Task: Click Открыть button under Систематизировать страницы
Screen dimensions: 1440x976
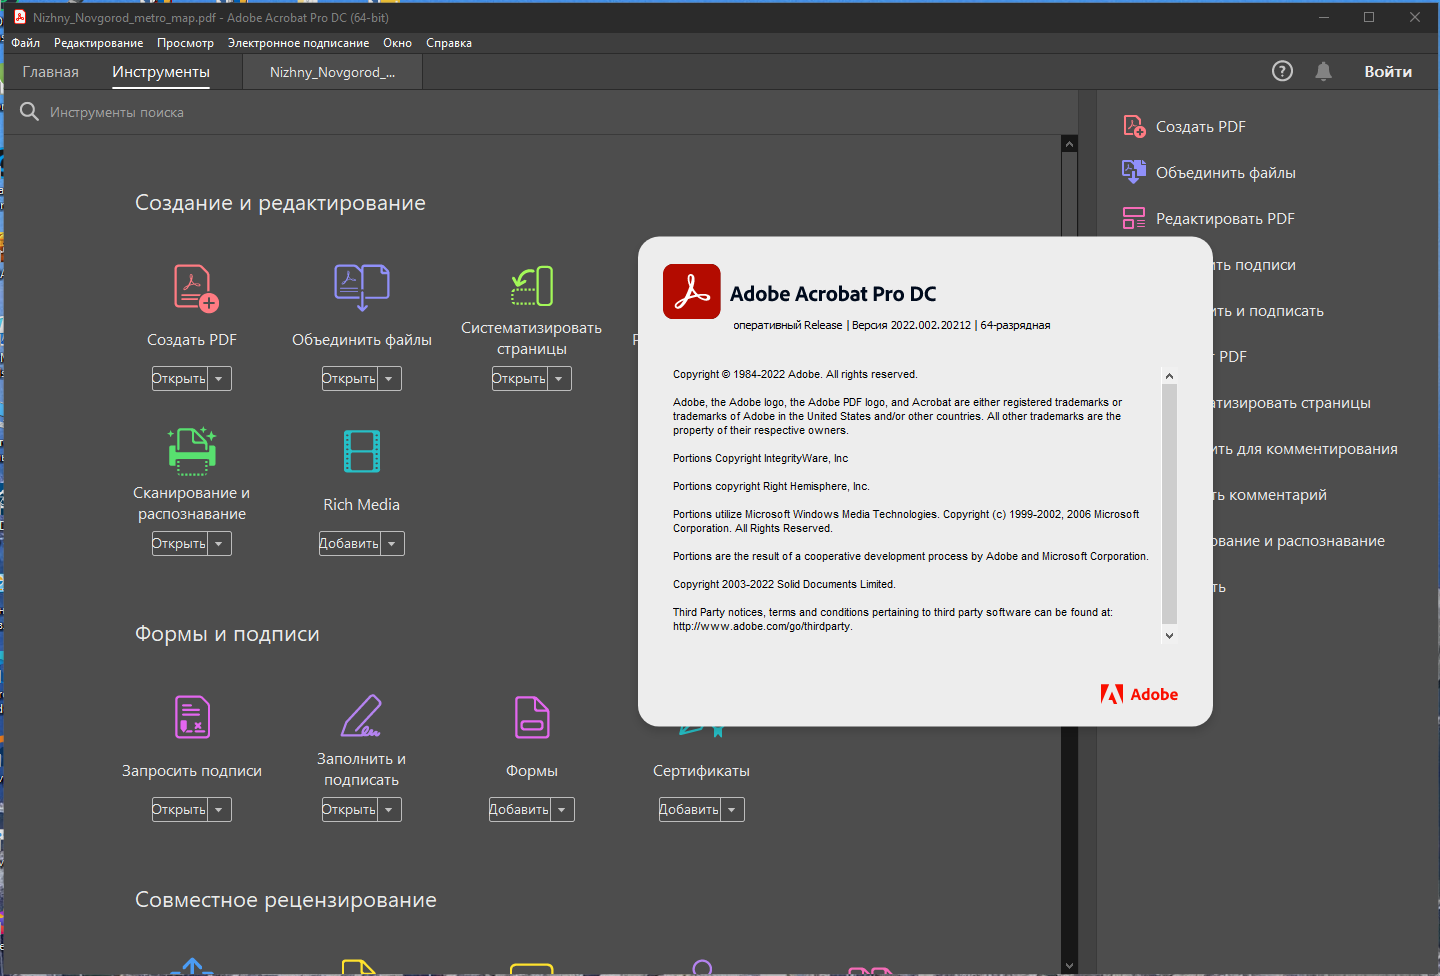Action: (520, 378)
